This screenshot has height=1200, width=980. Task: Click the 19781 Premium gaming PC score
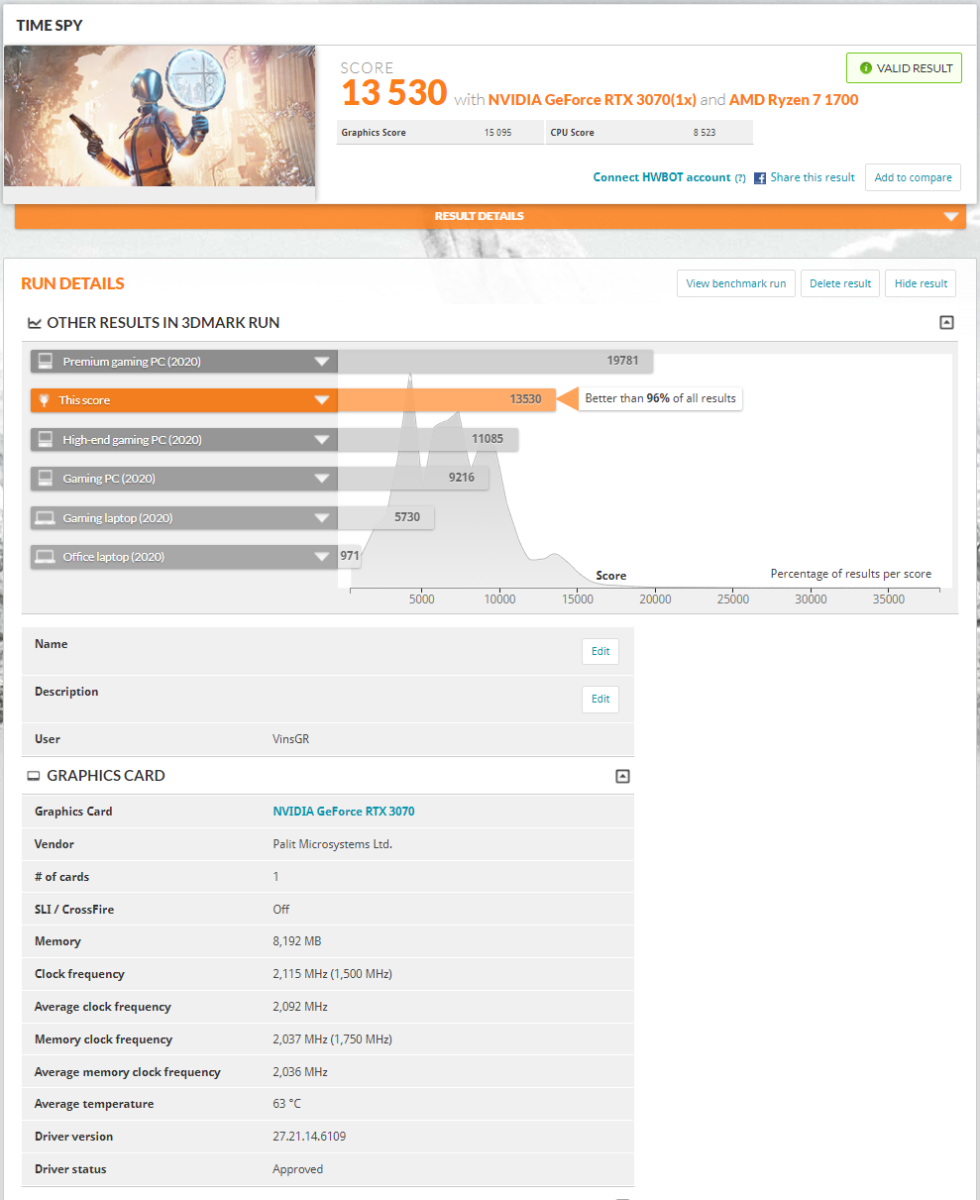[622, 361]
